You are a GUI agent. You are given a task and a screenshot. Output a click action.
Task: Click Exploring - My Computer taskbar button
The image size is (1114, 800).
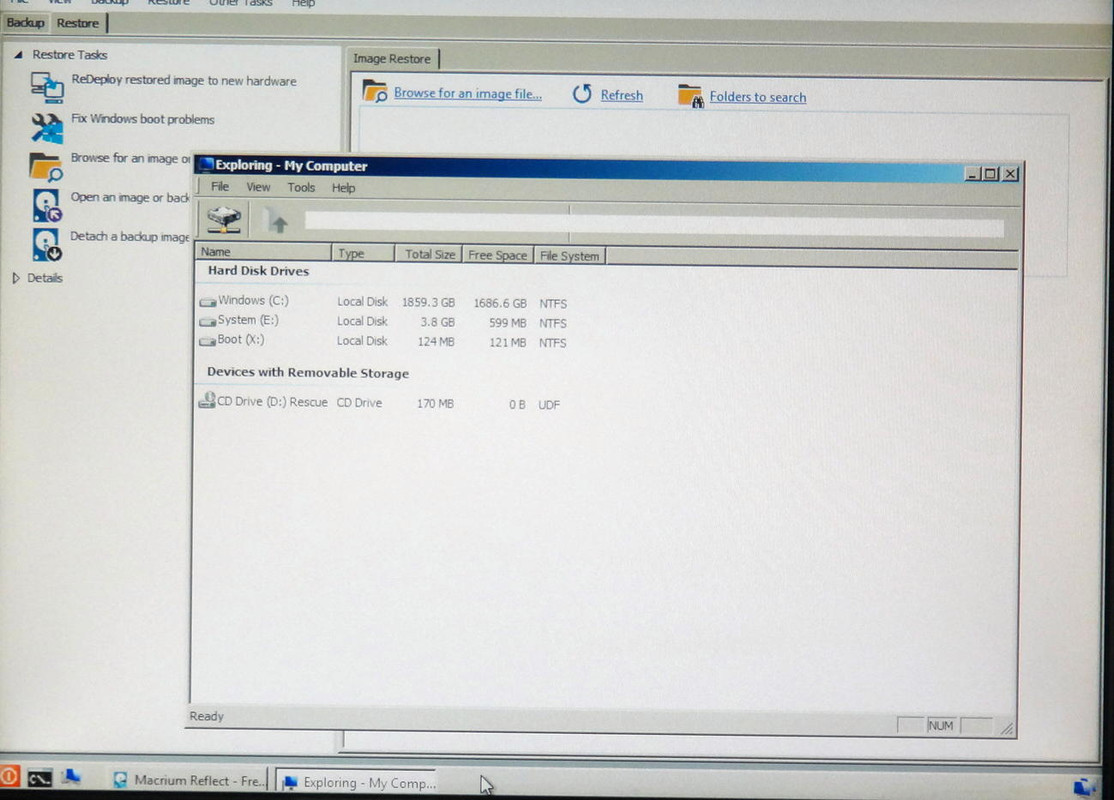(x=359, y=782)
